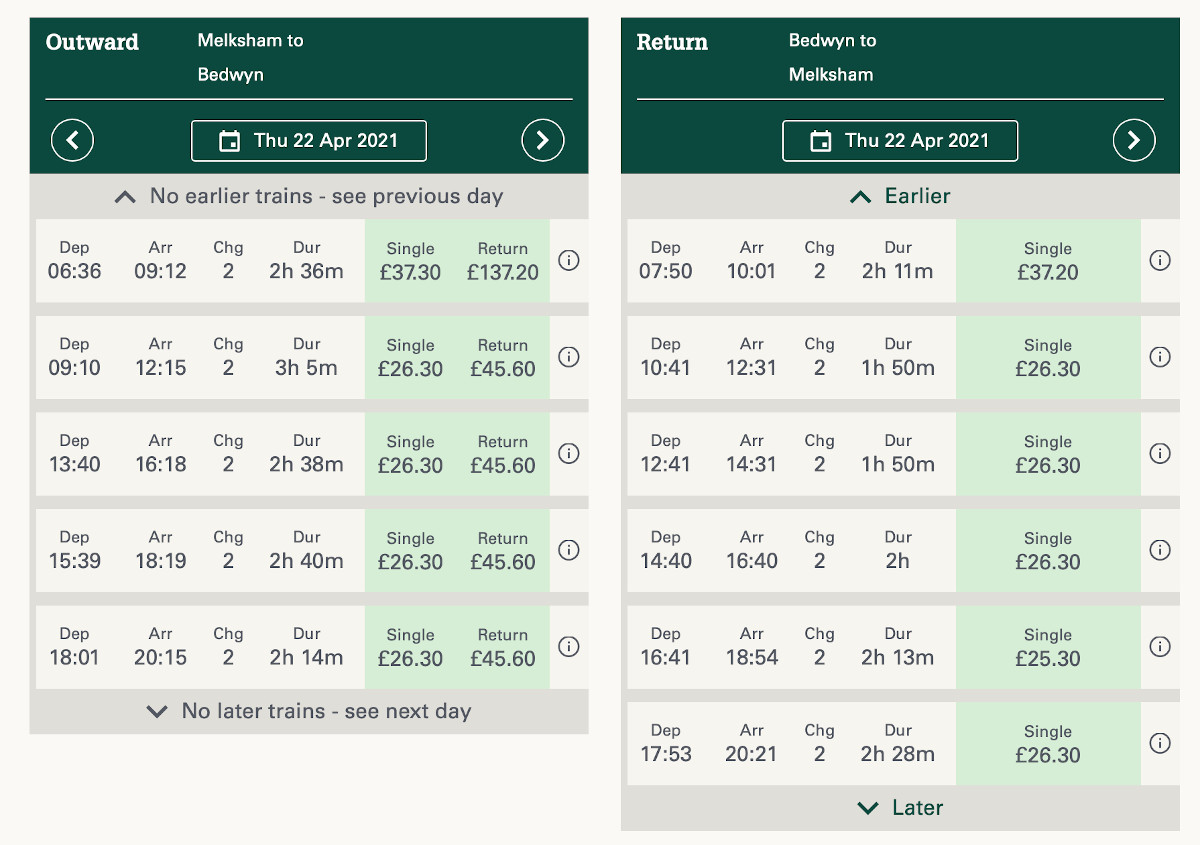Open info for 07:50 return train
Viewport: 1200px width, 845px height.
[x=1160, y=260]
